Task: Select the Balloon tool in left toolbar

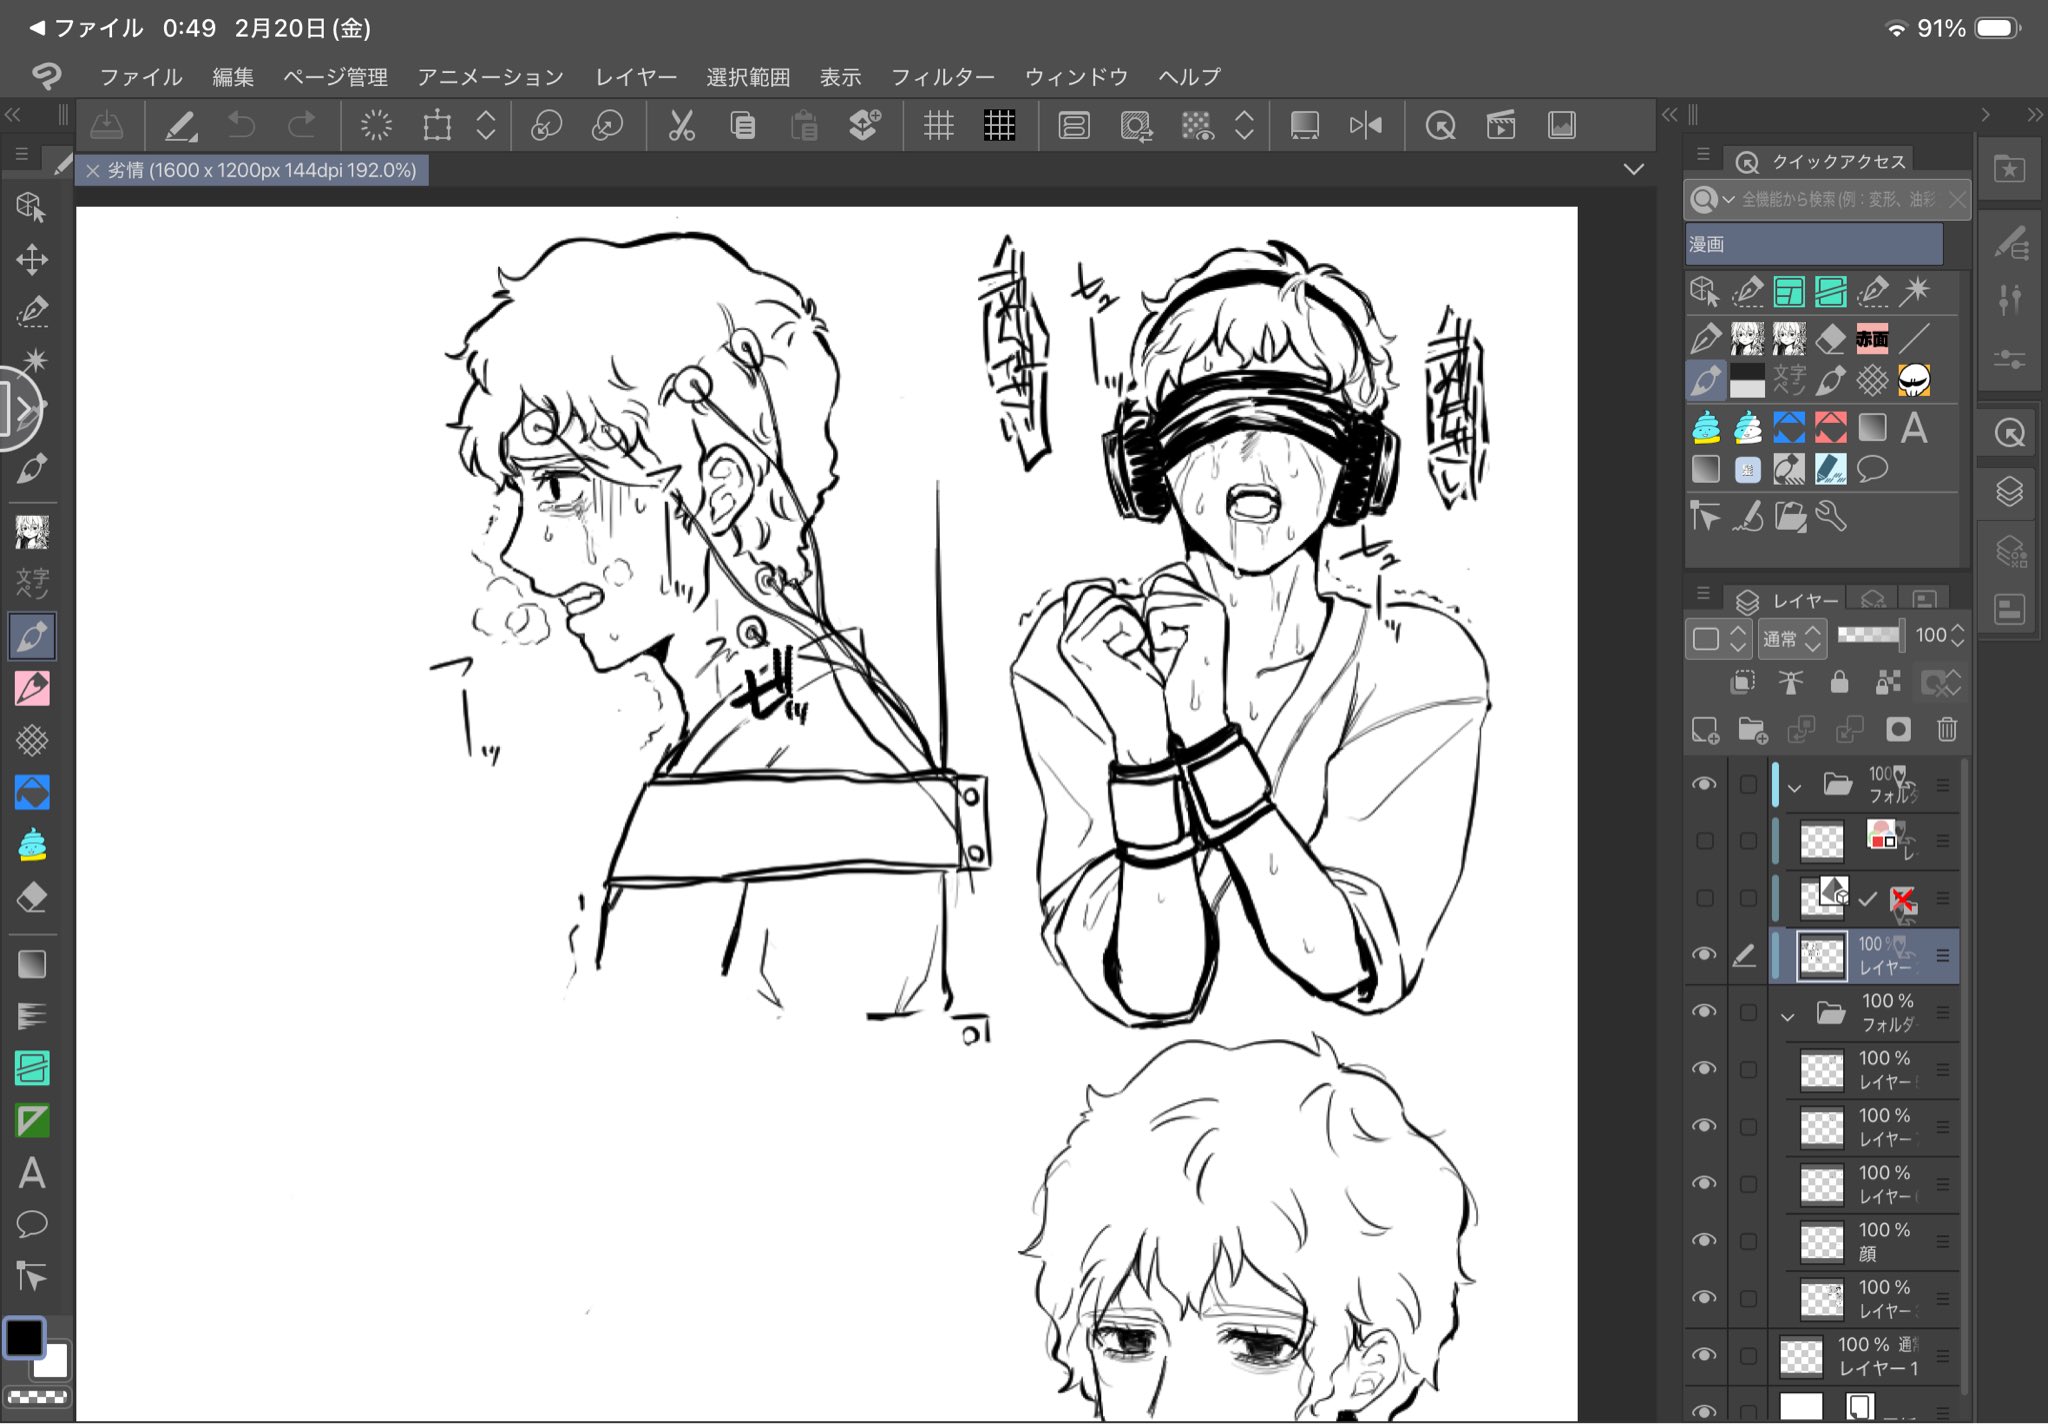Action: tap(32, 1224)
